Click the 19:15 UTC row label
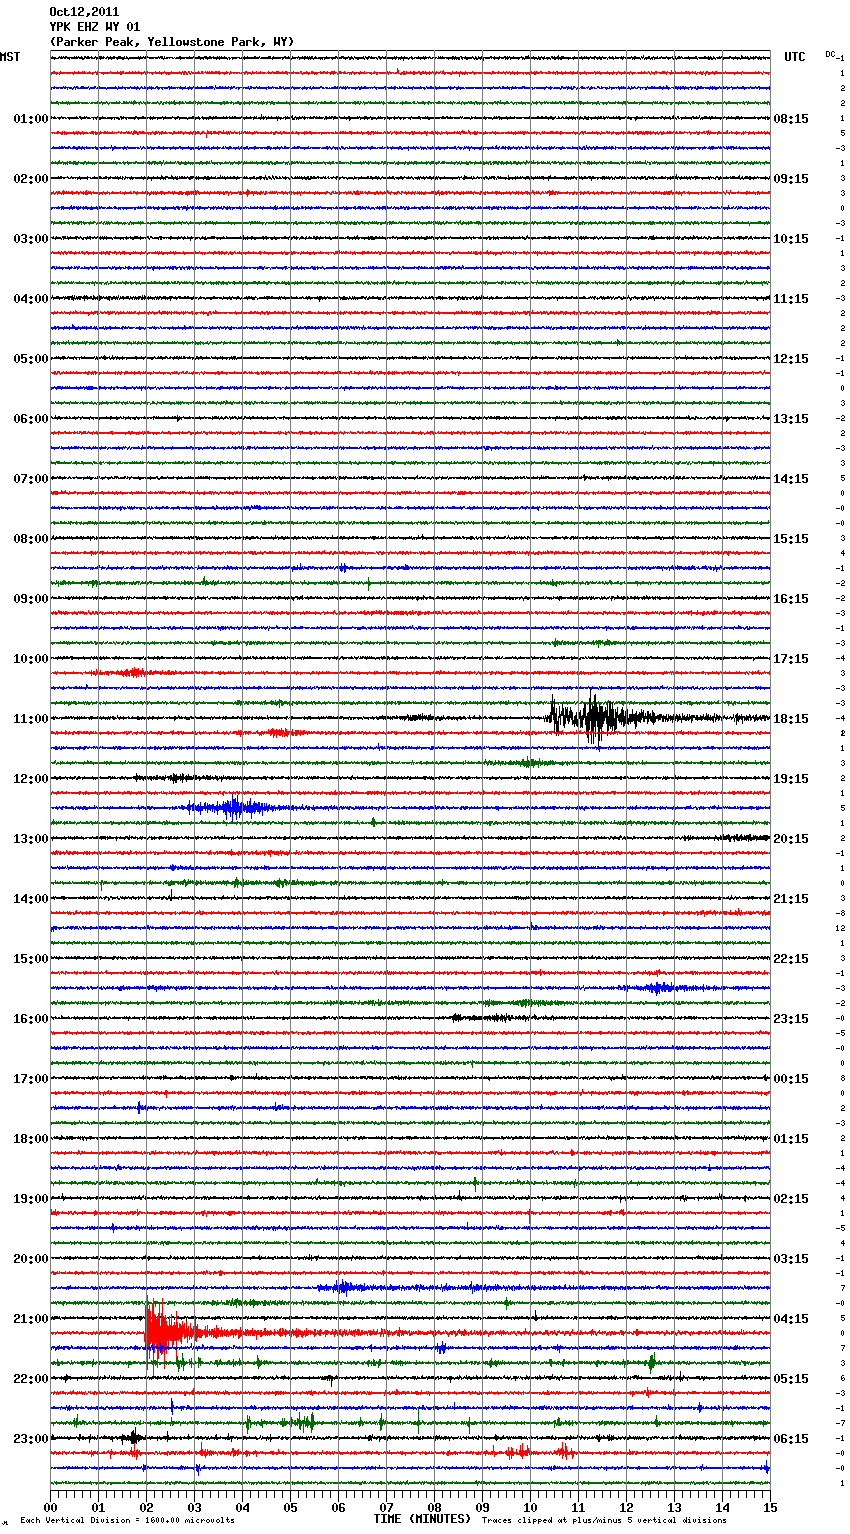 coord(791,779)
